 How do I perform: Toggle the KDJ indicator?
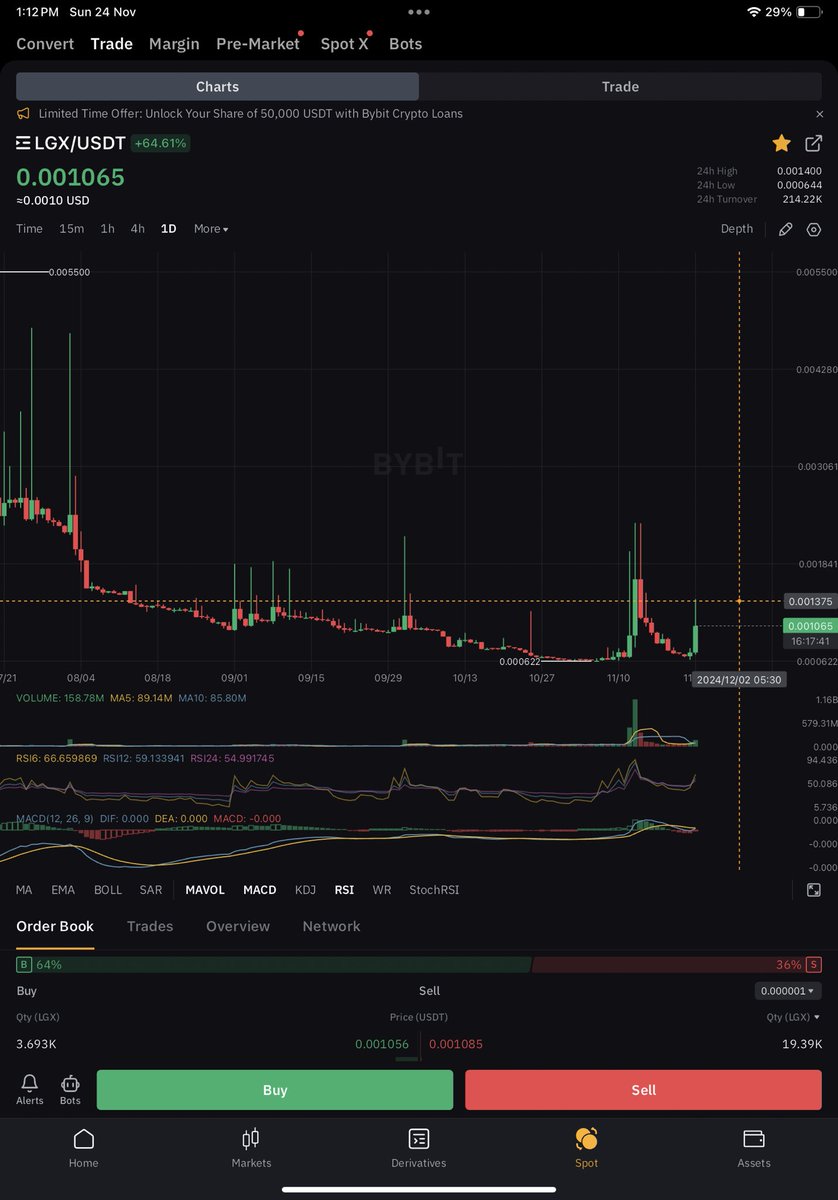pos(306,890)
